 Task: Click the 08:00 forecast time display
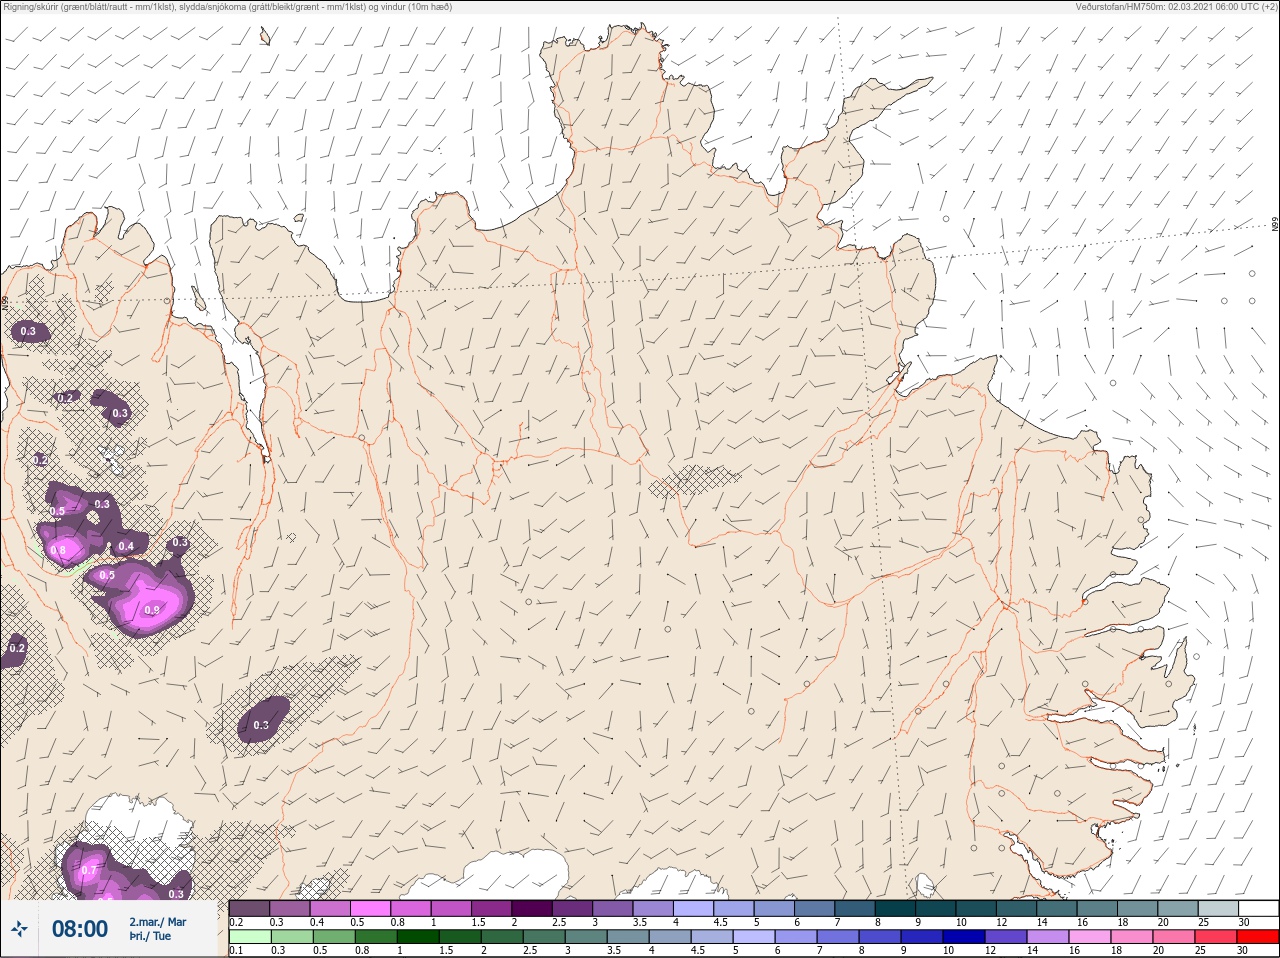point(80,929)
